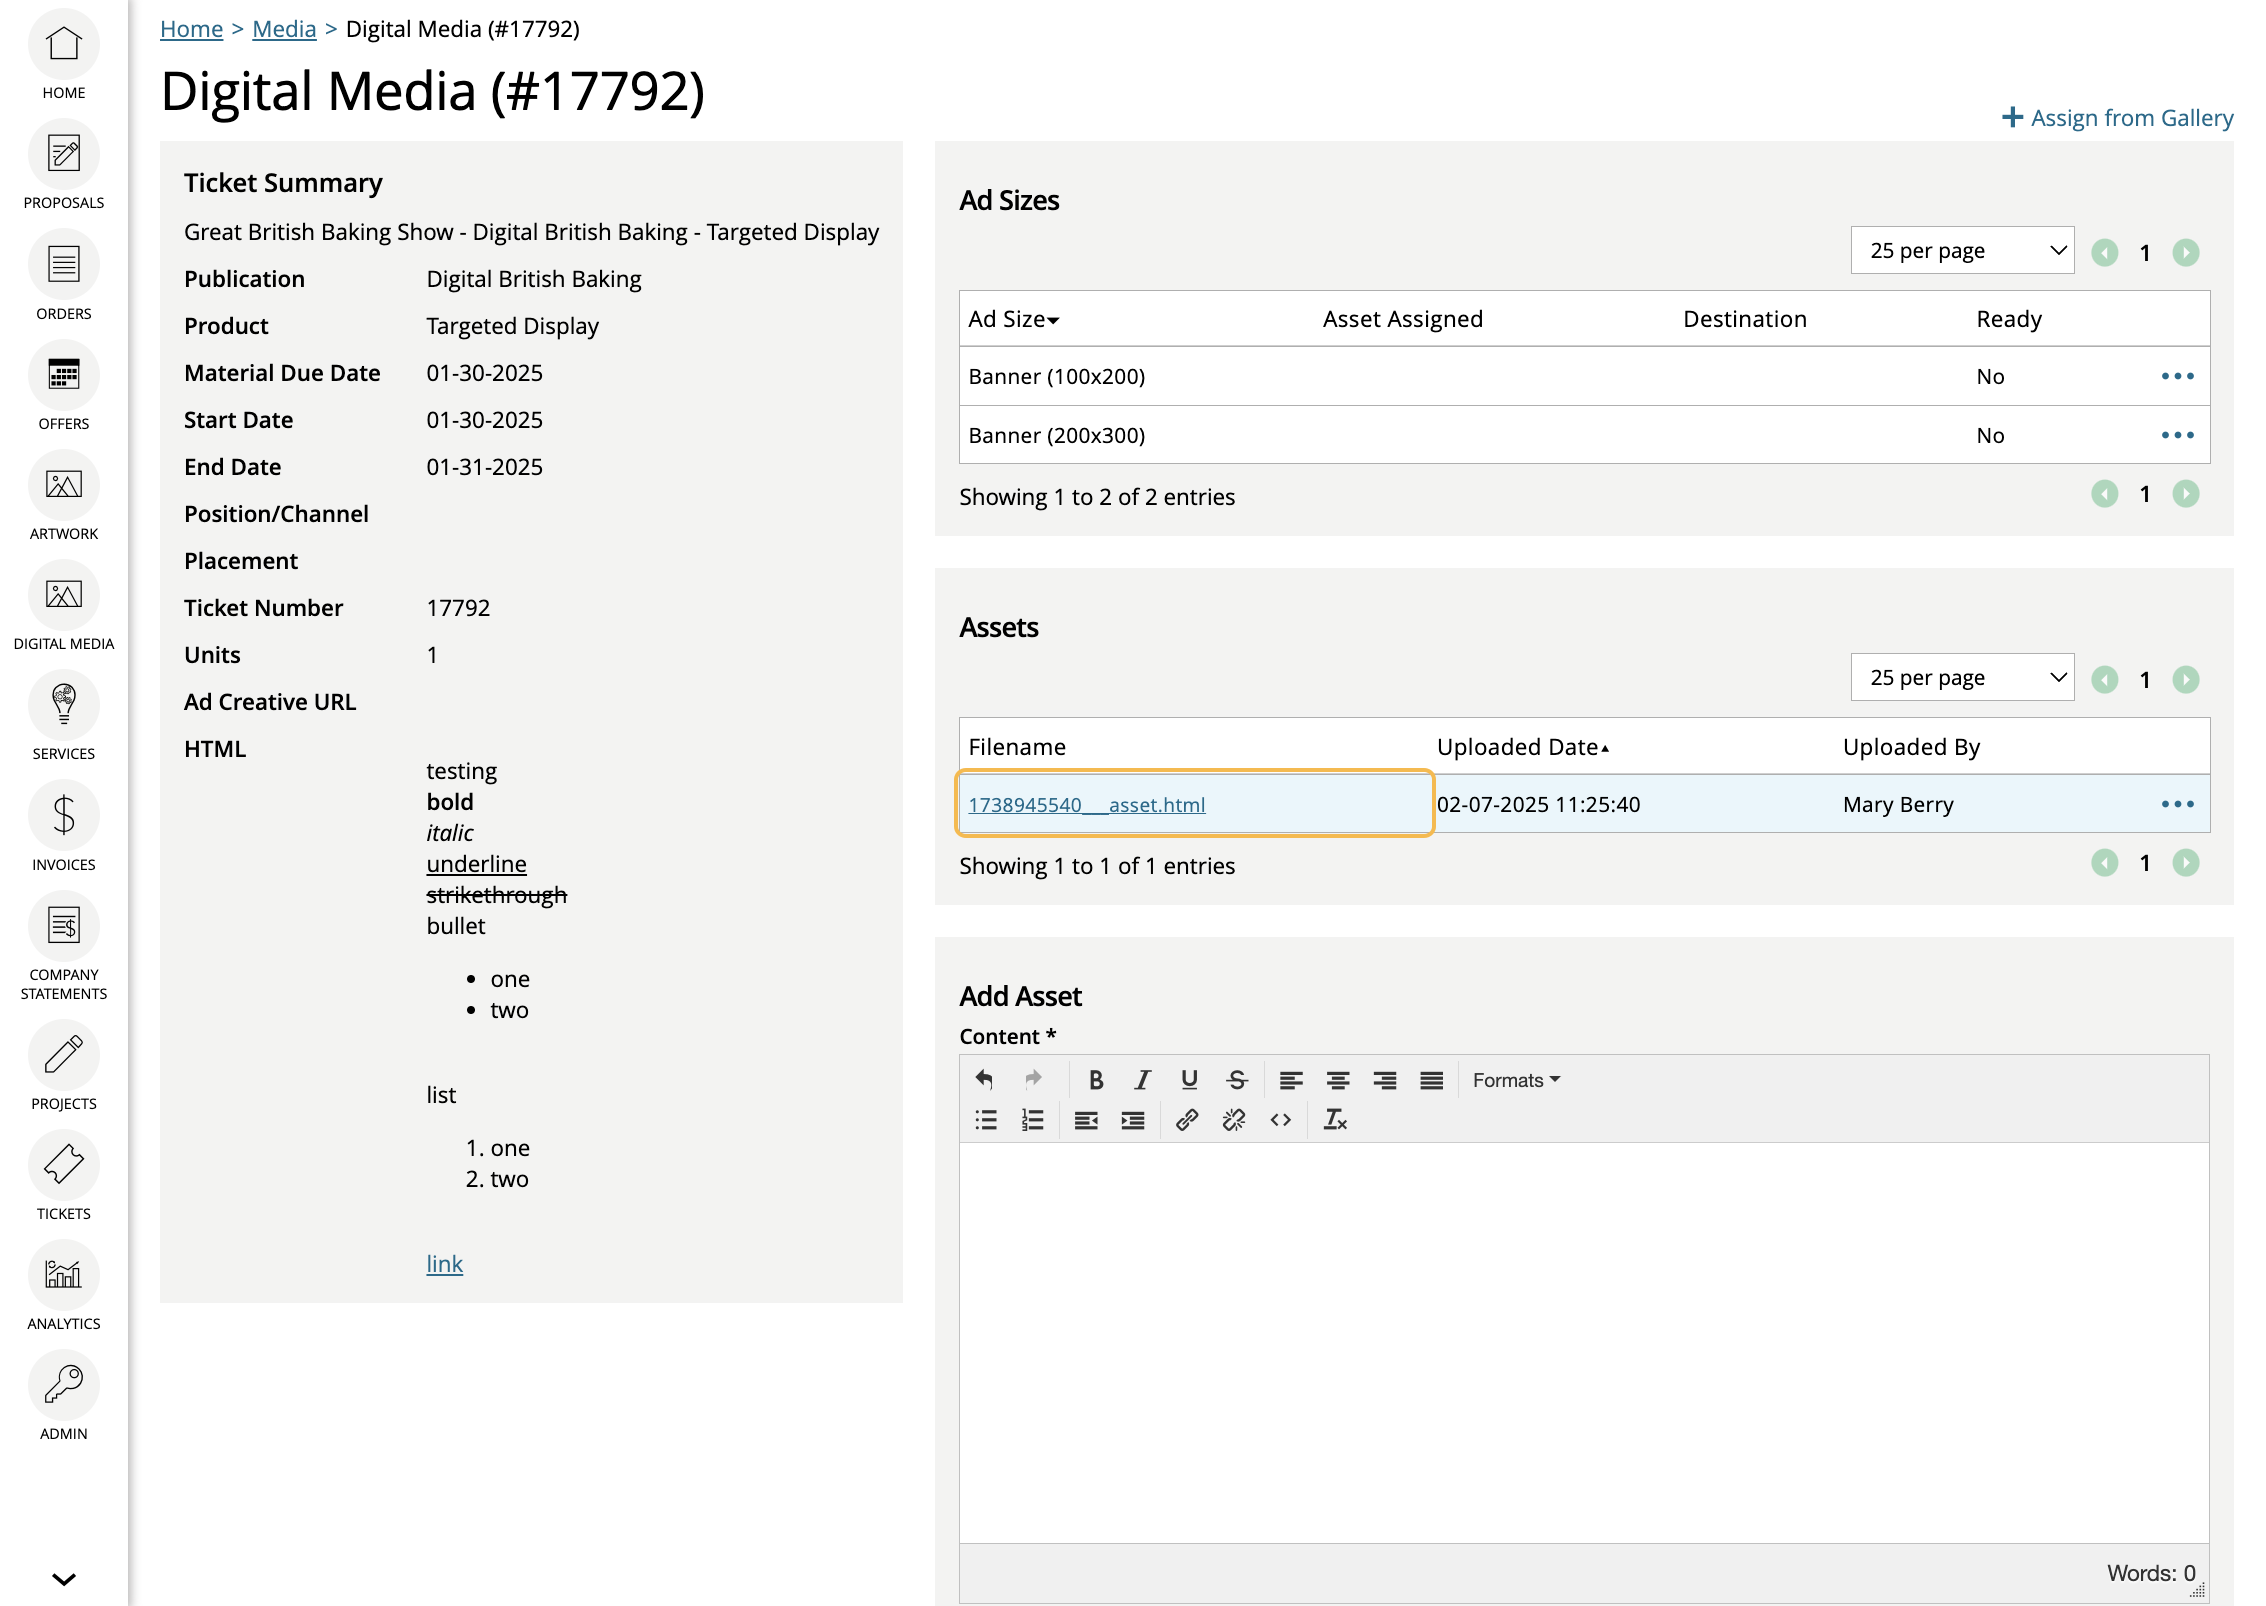Screen dimensions: 2266x1606
Task: Open the 1738945540__asset.html file link
Action: coord(1087,805)
